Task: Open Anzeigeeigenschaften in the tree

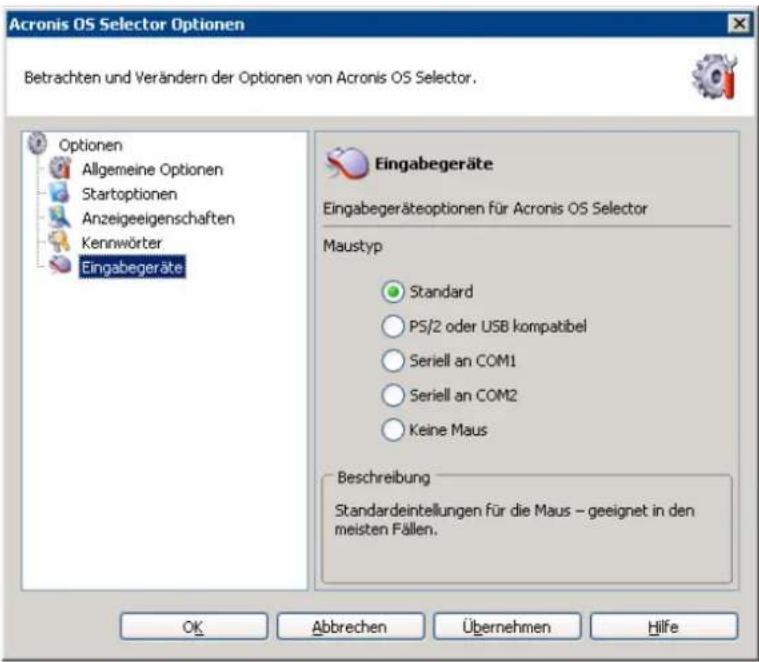Action: point(158,219)
